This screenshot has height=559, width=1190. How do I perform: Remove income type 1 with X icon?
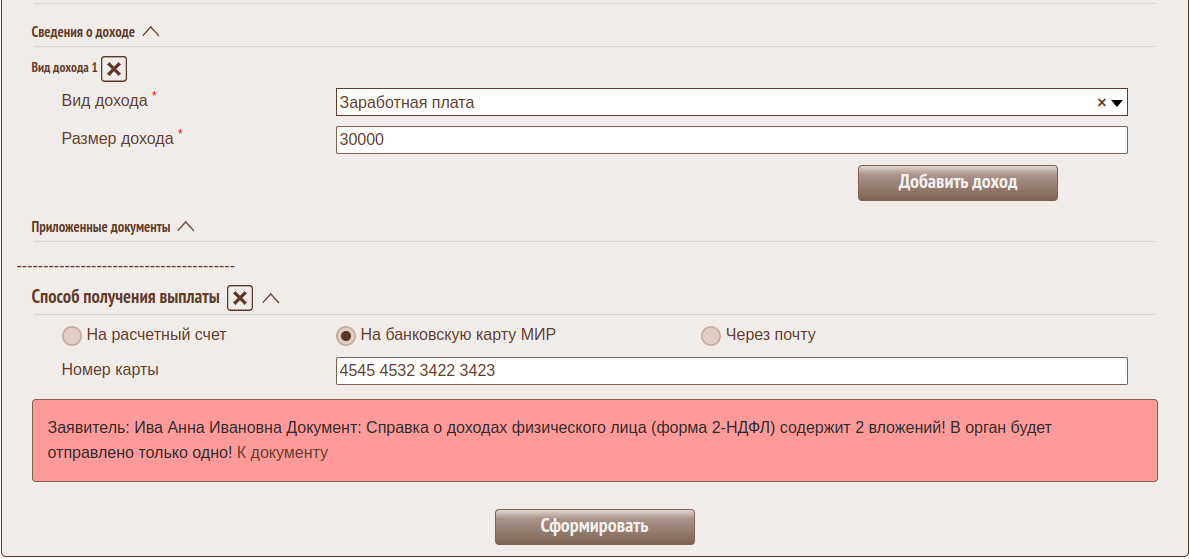click(x=114, y=69)
